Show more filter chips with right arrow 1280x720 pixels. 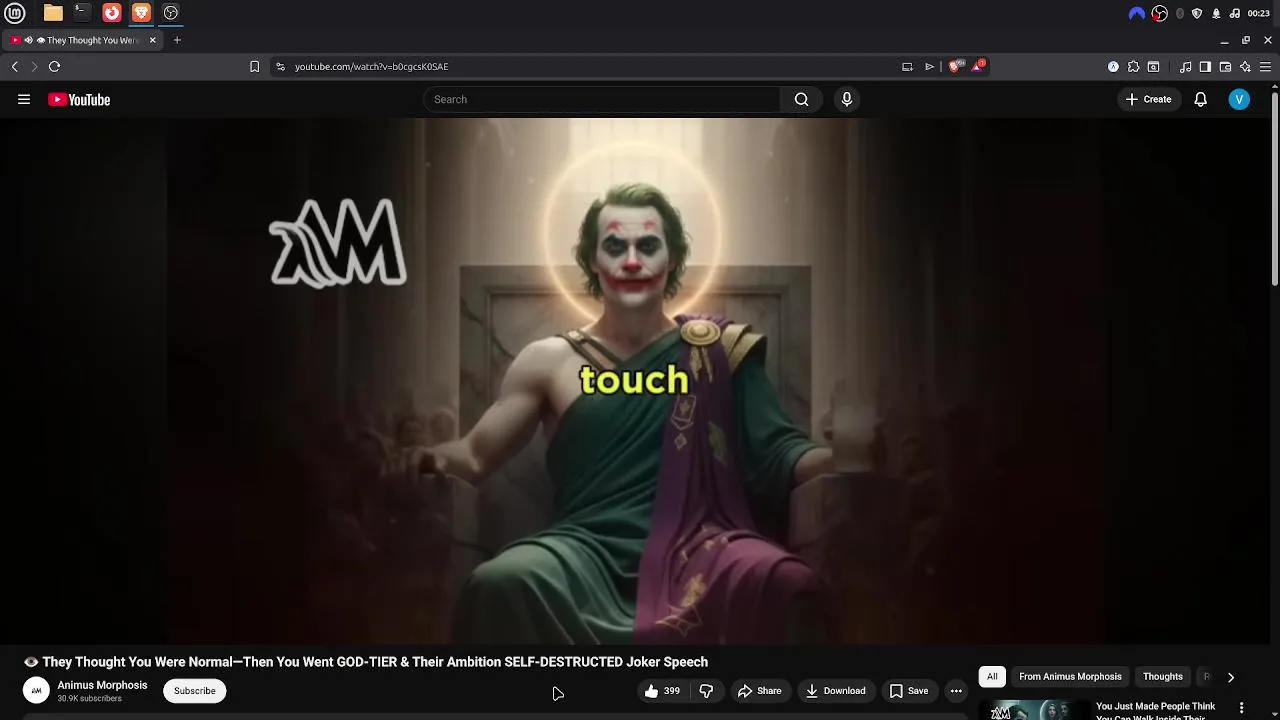click(1230, 677)
